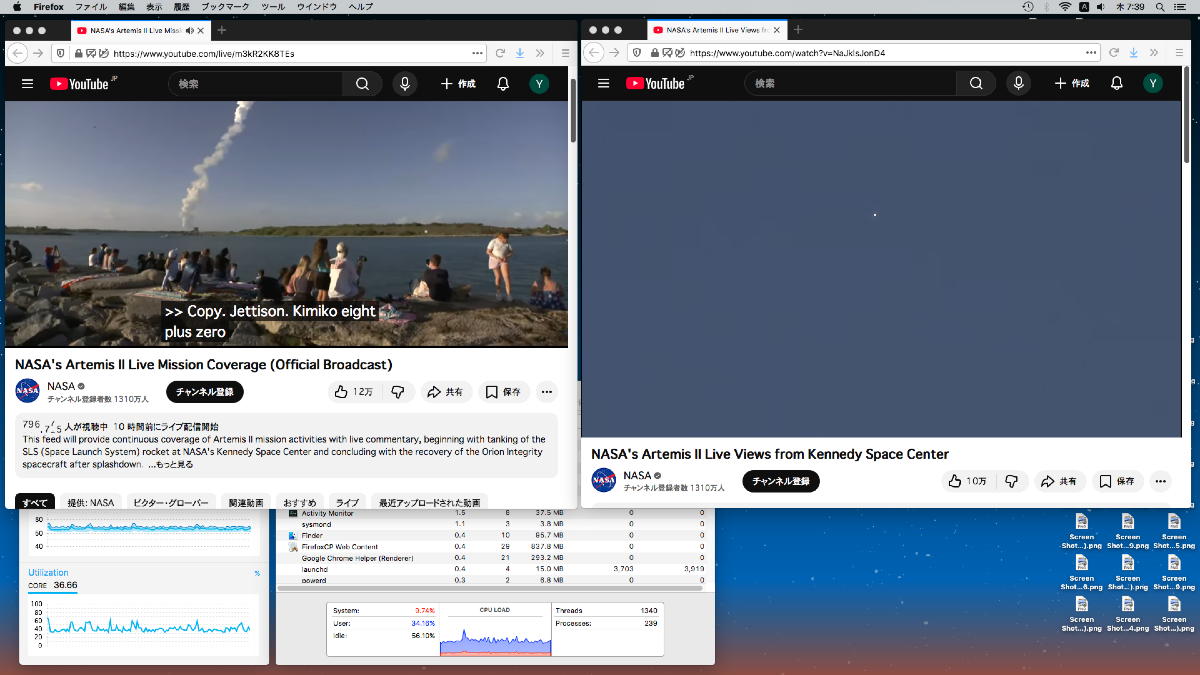This screenshot has height=675, width=1200.
Task: Expand description with ...もっと見る
Action: [171, 465]
